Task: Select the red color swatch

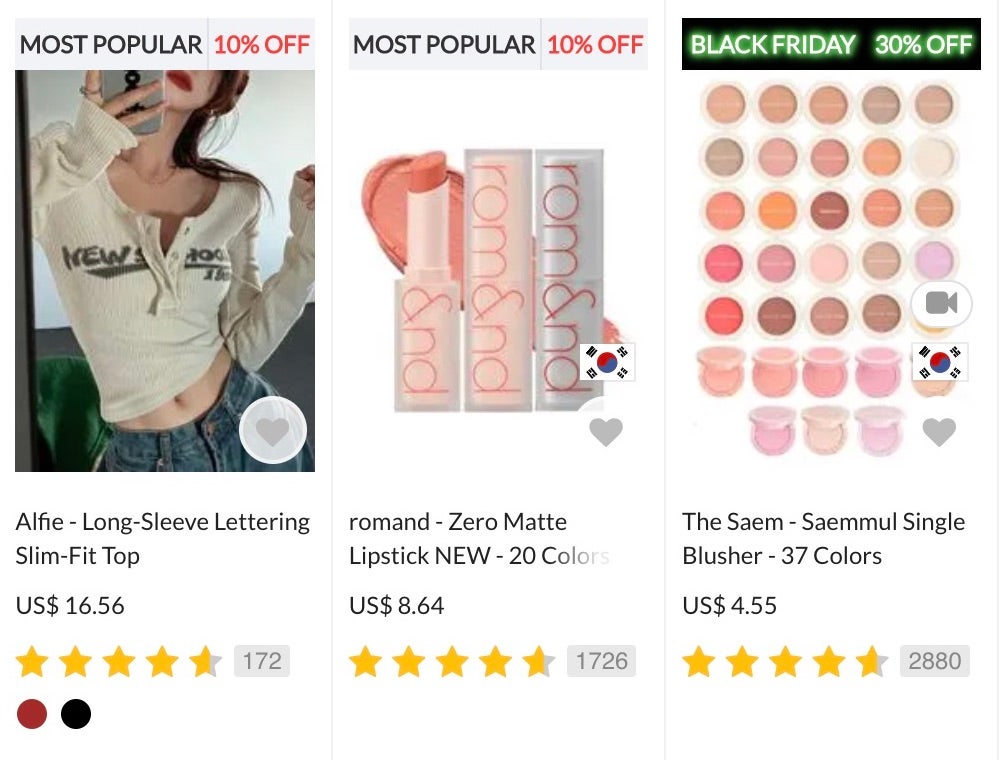Action: [x=32, y=714]
